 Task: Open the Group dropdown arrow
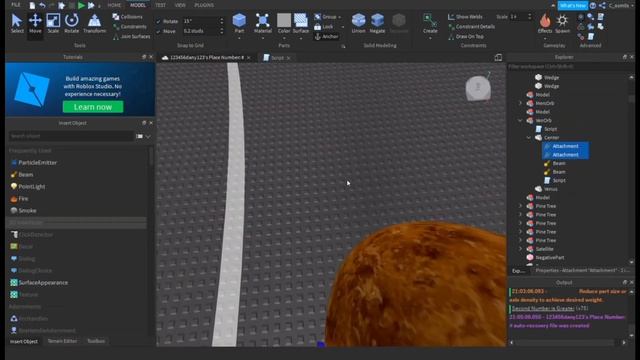[340, 17]
